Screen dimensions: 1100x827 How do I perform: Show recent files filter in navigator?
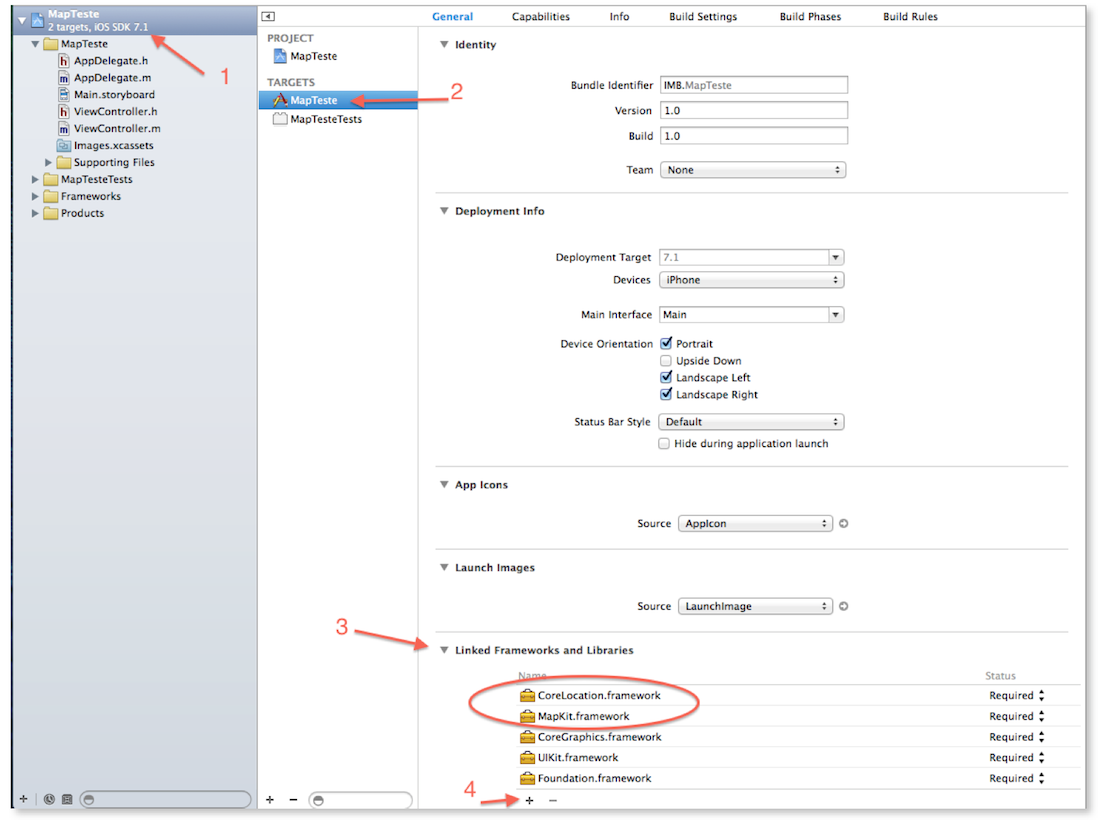click(49, 799)
